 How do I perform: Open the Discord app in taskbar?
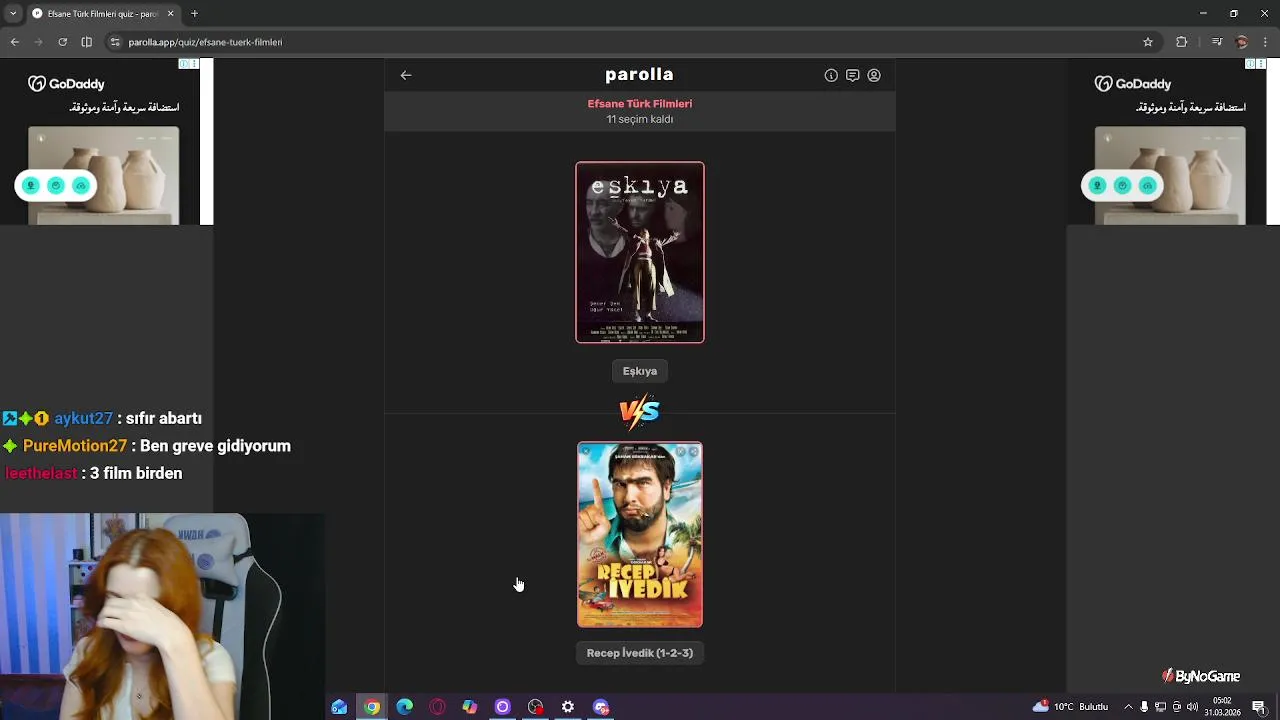click(601, 707)
